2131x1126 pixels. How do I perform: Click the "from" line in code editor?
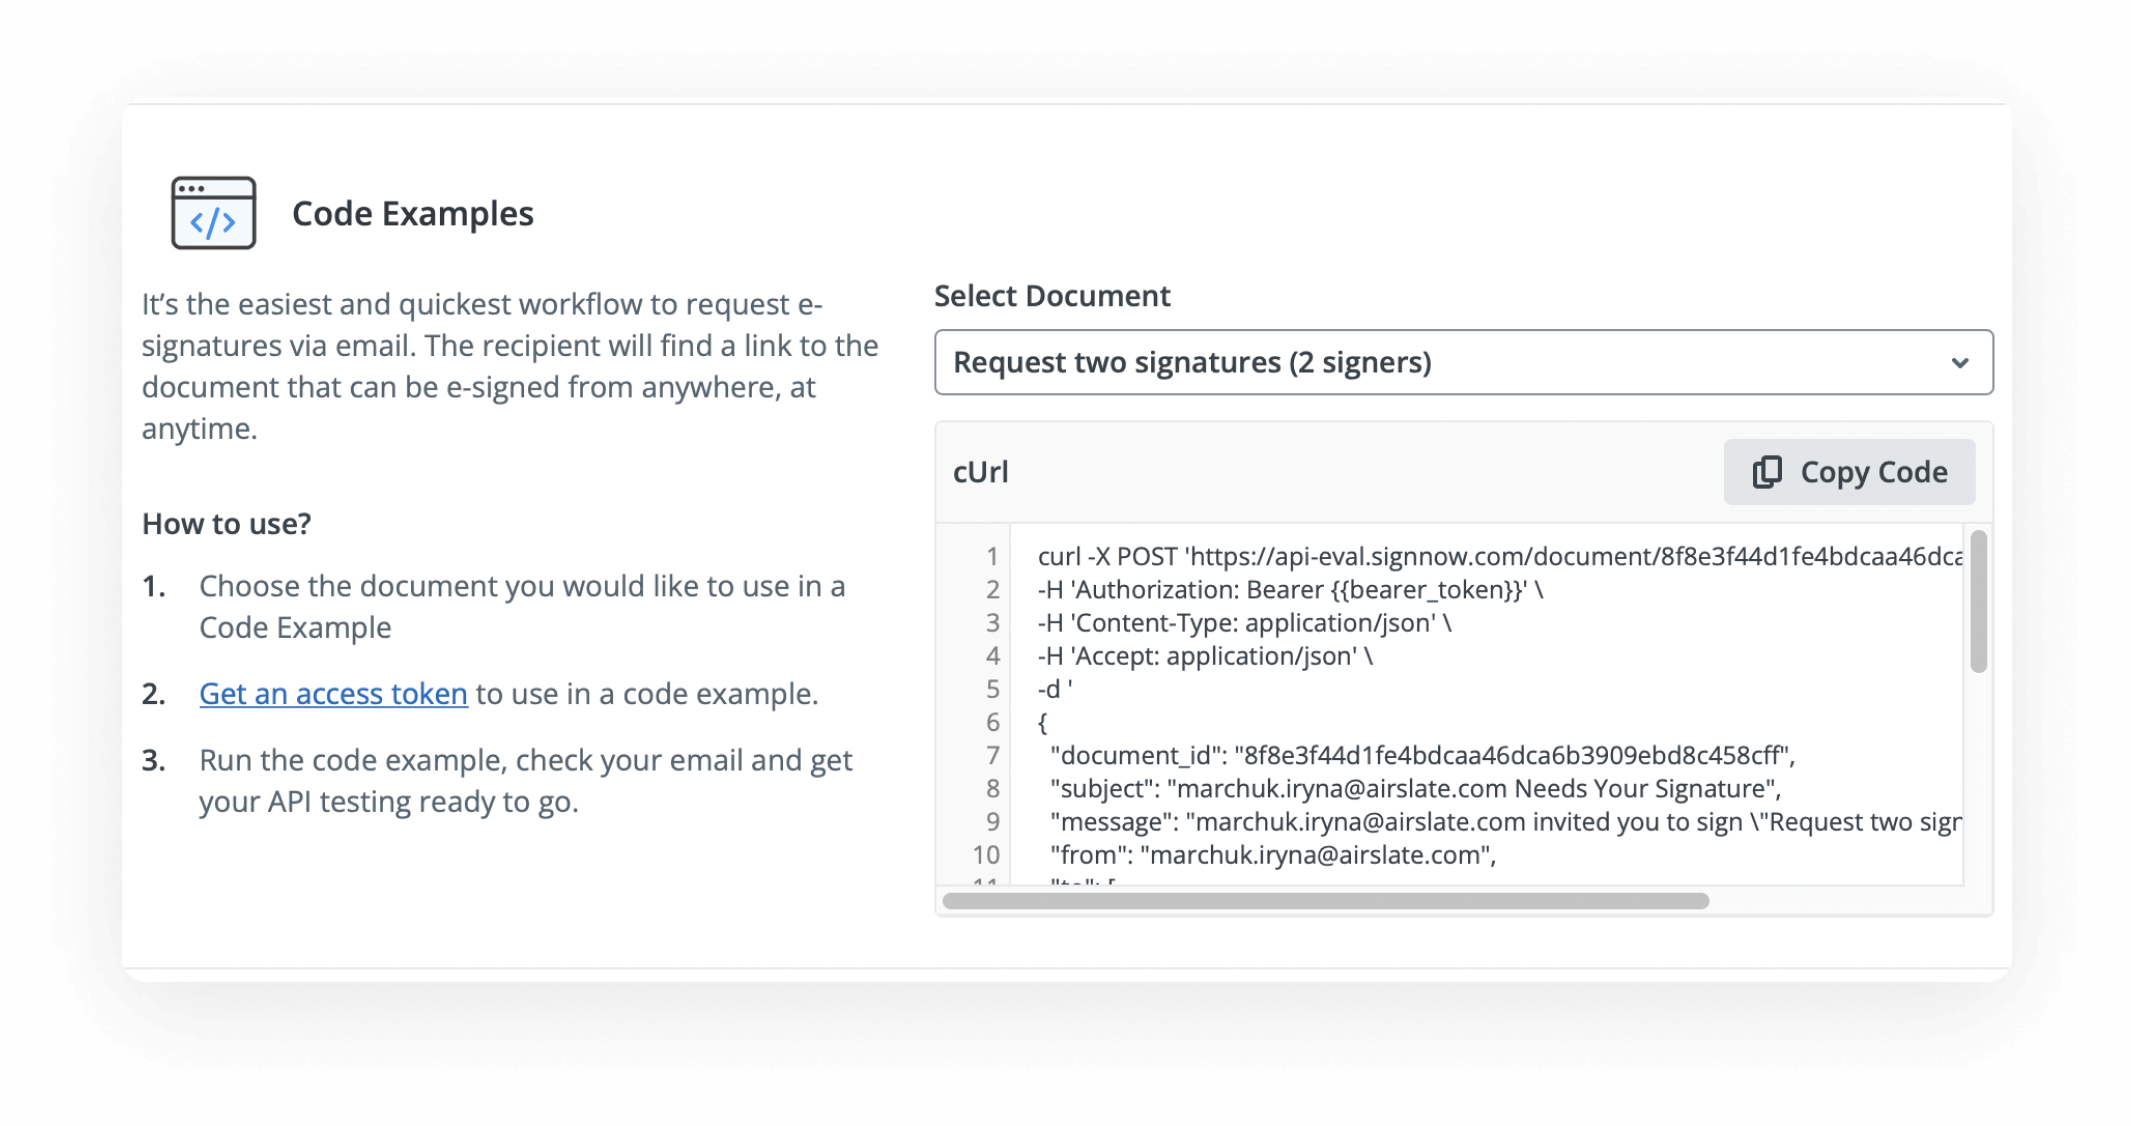[x=1272, y=855]
